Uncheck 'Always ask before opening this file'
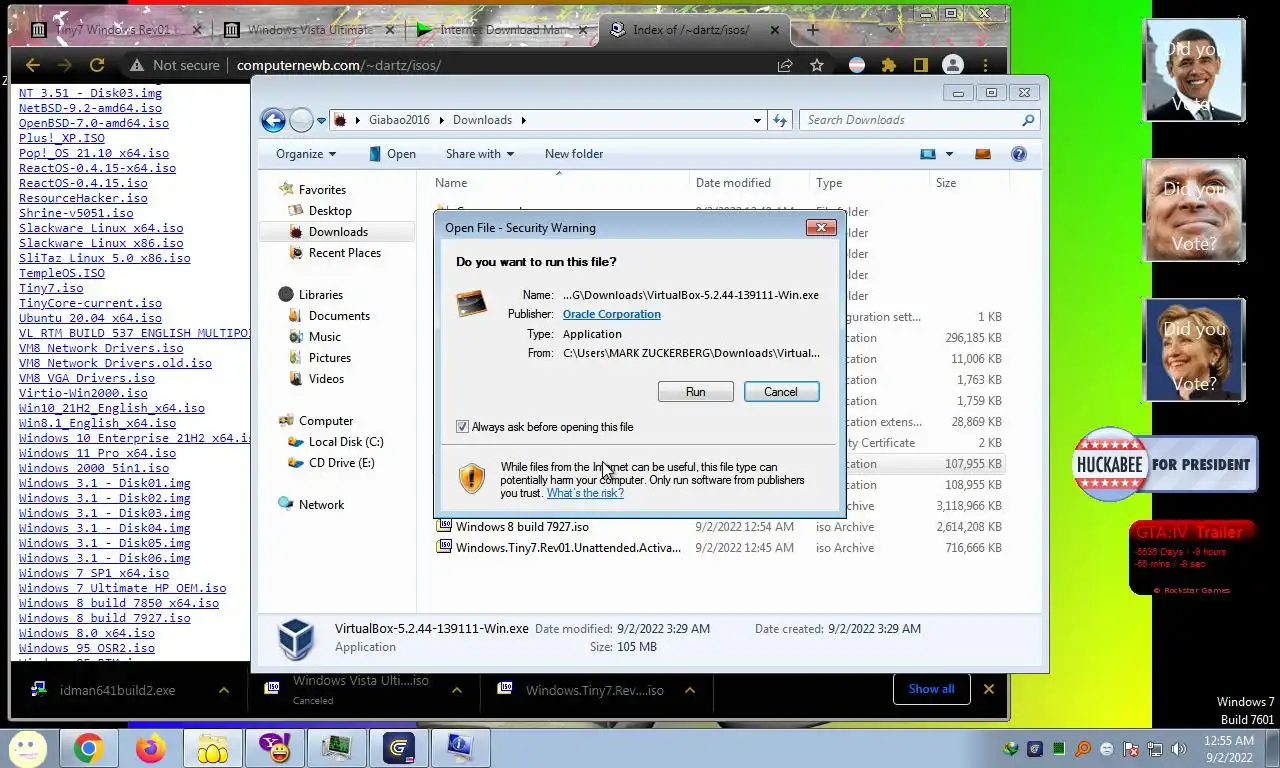Viewport: 1280px width, 768px height. click(x=462, y=427)
